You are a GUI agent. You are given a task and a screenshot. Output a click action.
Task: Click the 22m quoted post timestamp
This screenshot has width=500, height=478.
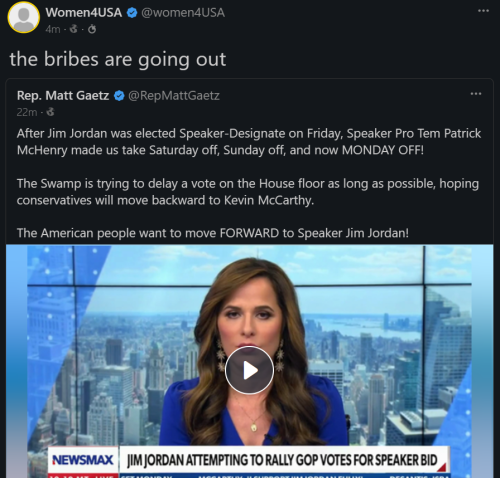tap(27, 112)
